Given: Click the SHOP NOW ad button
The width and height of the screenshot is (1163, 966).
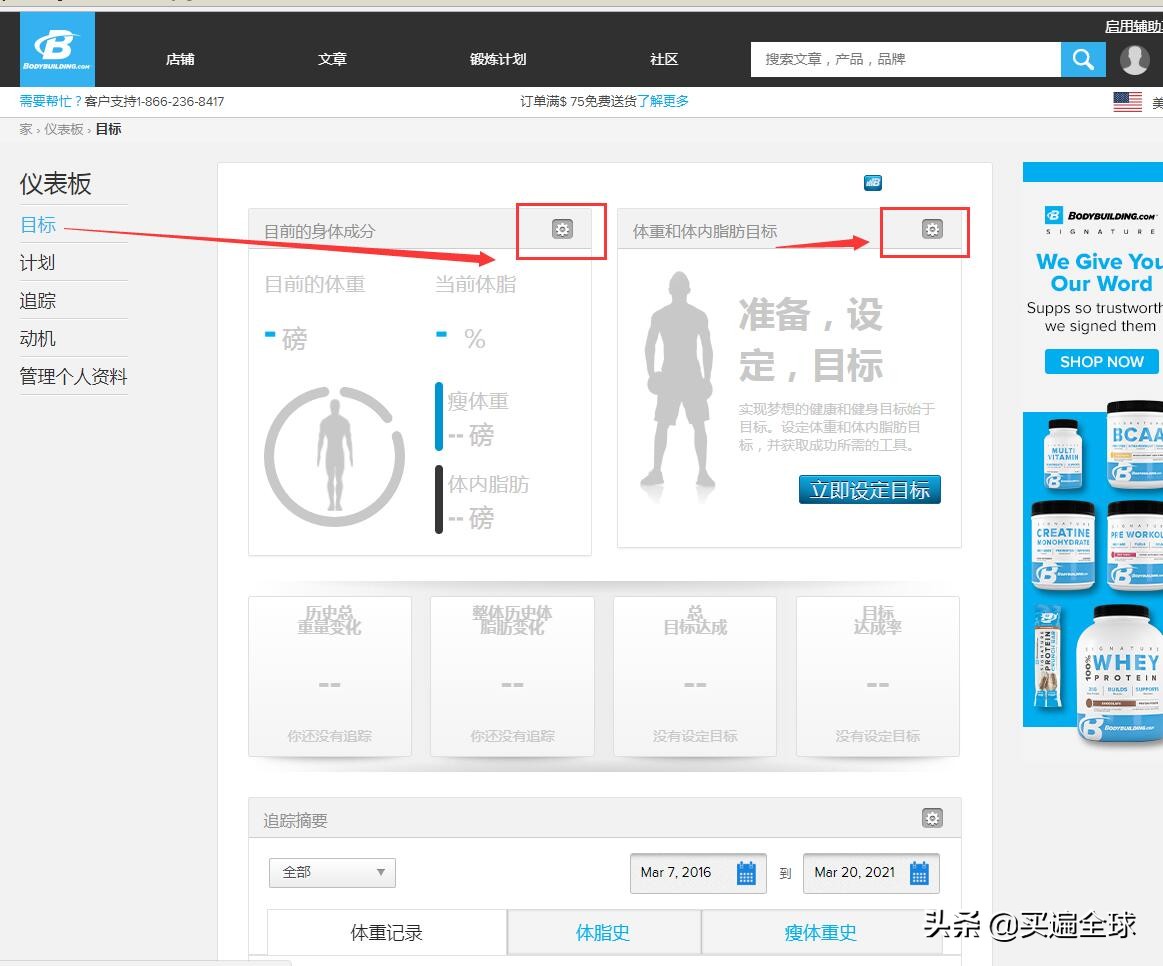Looking at the screenshot, I should pyautogui.click(x=1100, y=361).
